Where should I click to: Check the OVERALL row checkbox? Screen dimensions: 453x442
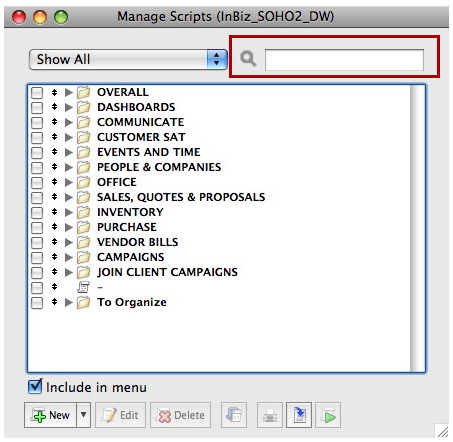point(37,93)
